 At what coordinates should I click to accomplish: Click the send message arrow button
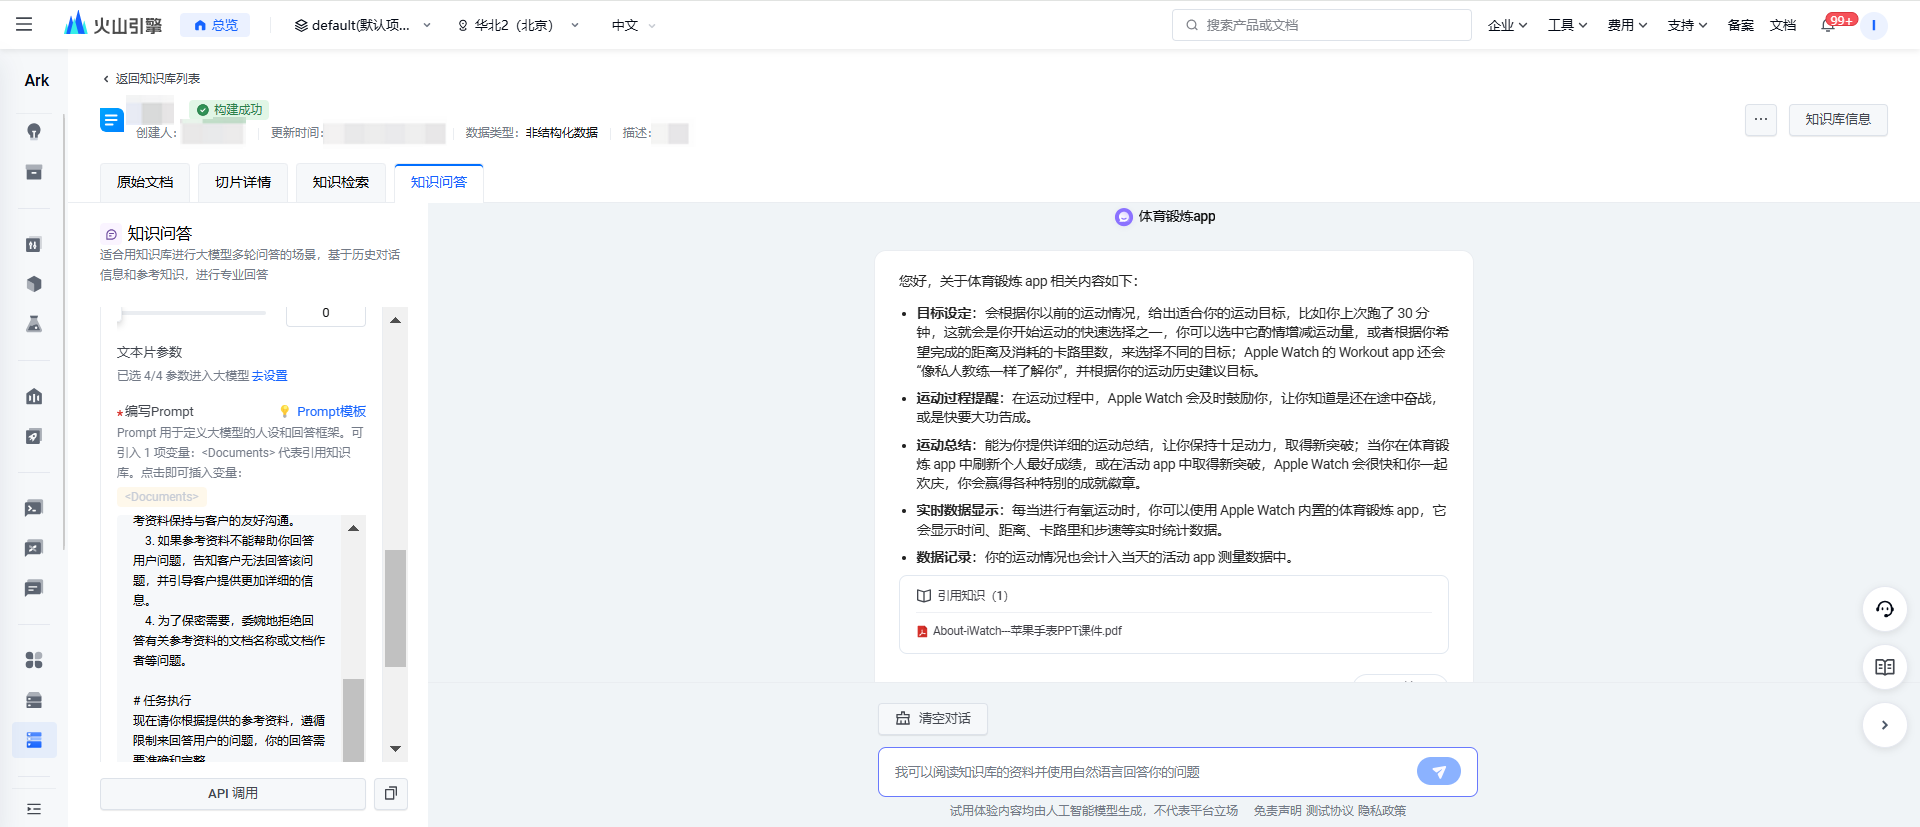[x=1439, y=771]
